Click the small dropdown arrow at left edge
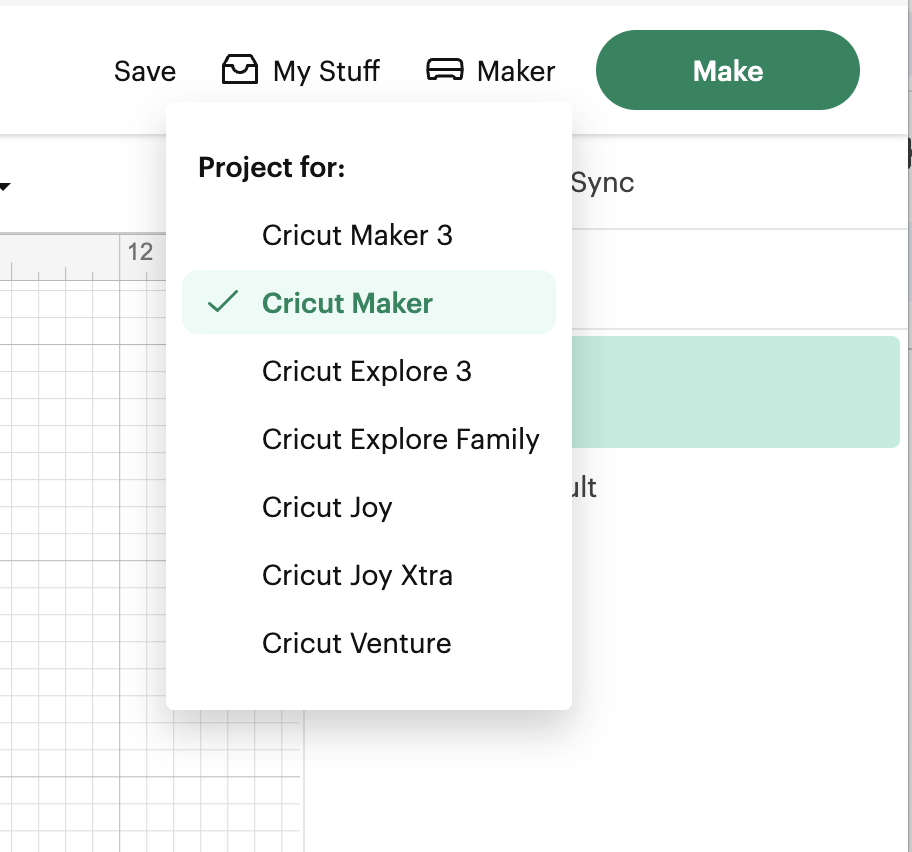Screen dimensions: 912x852 click(x=5, y=187)
